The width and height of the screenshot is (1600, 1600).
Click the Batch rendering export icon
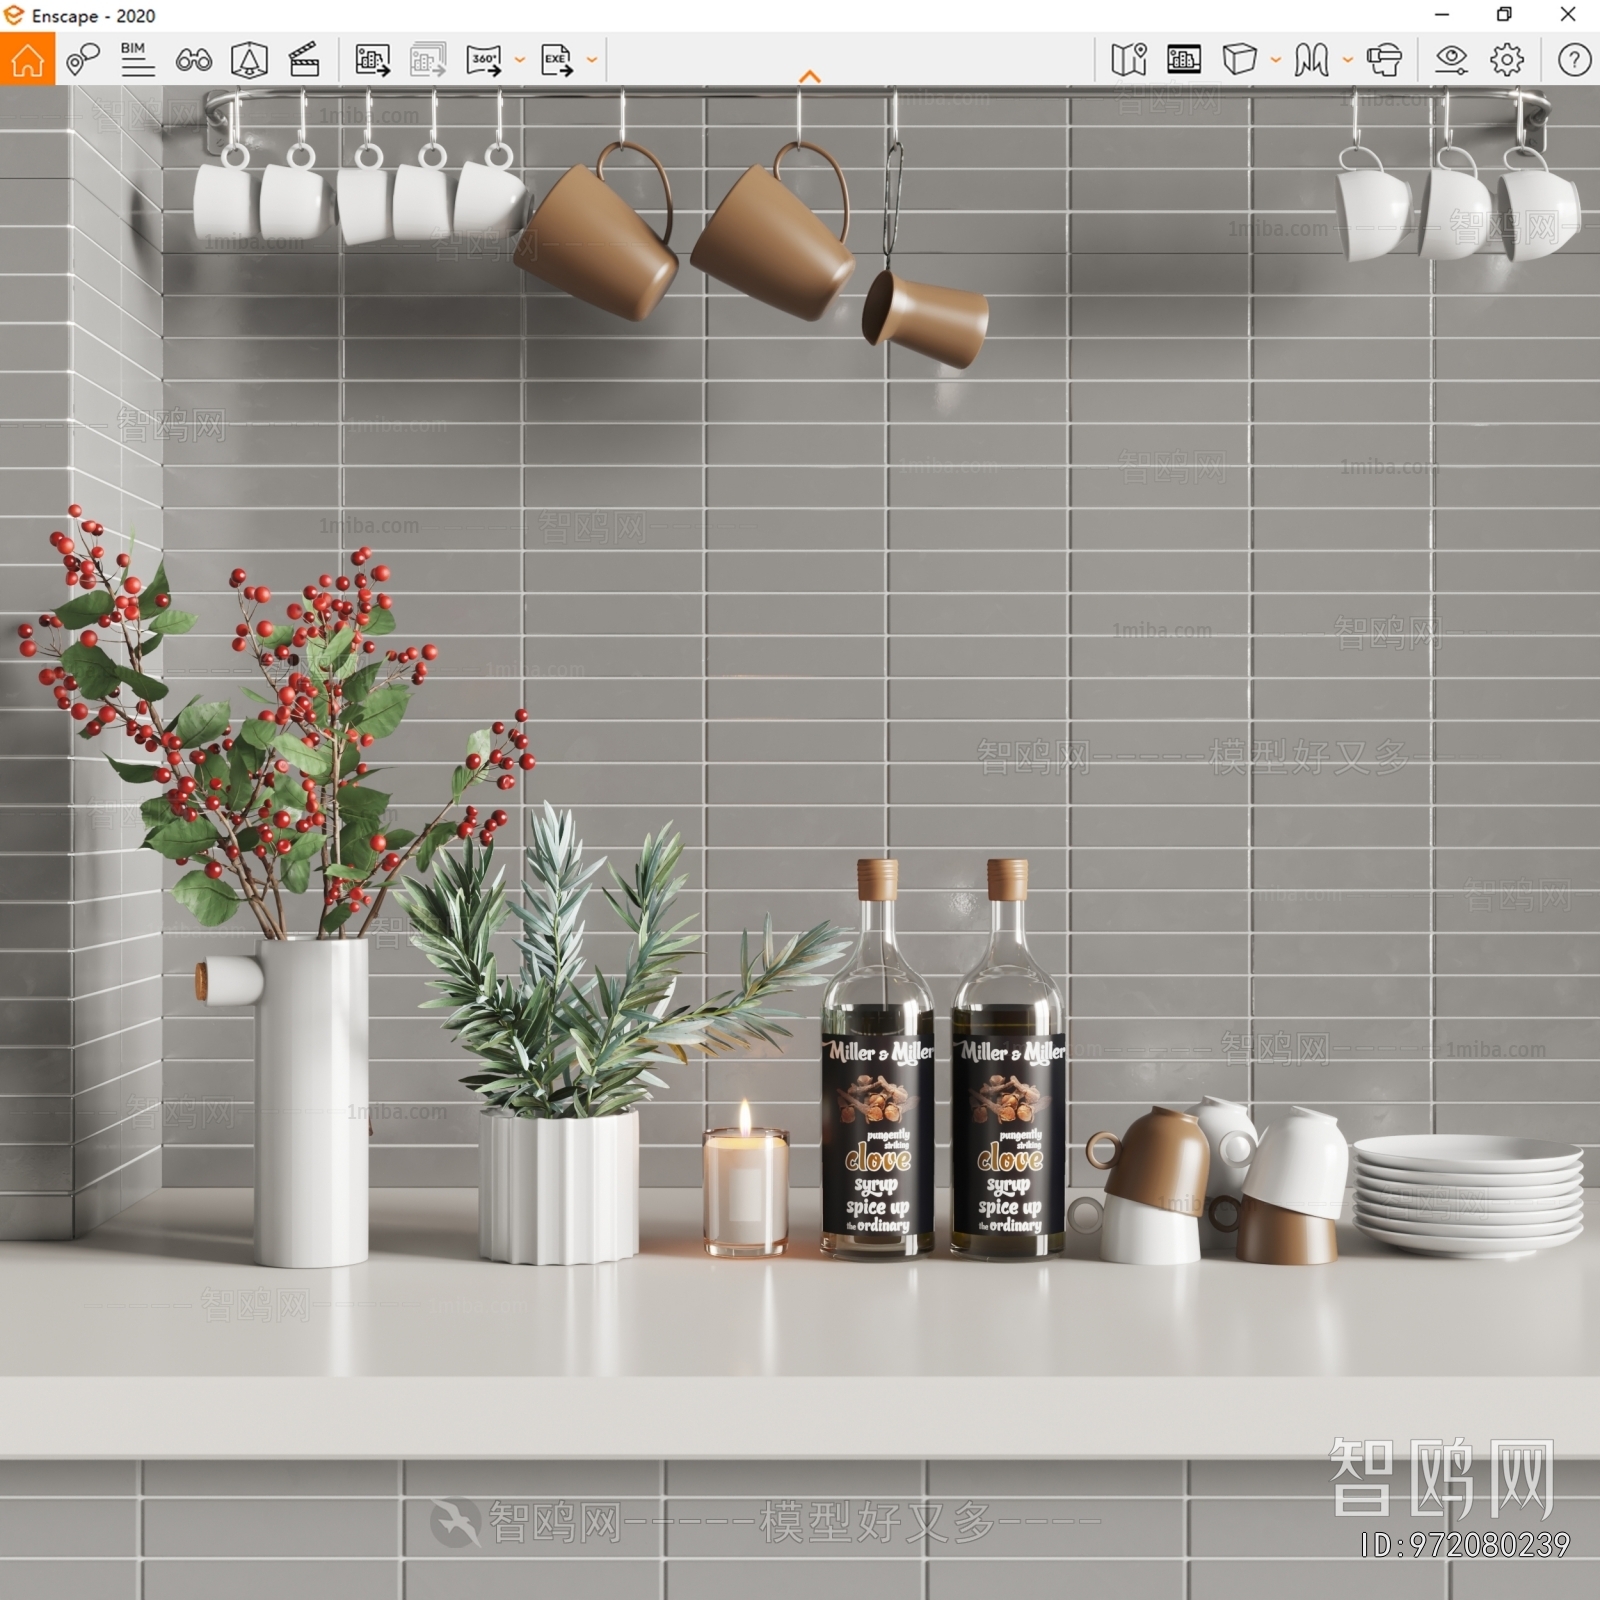[428, 60]
